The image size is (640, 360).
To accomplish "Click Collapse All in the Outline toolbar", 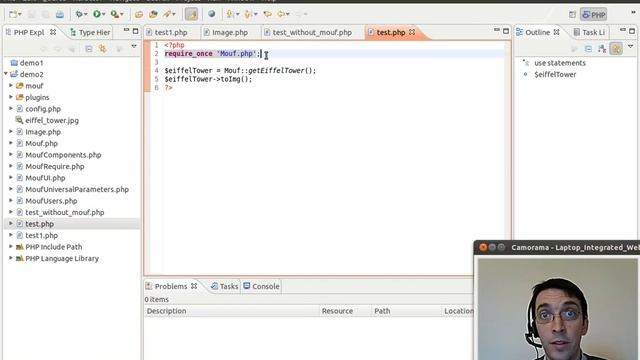I will pos(588,49).
